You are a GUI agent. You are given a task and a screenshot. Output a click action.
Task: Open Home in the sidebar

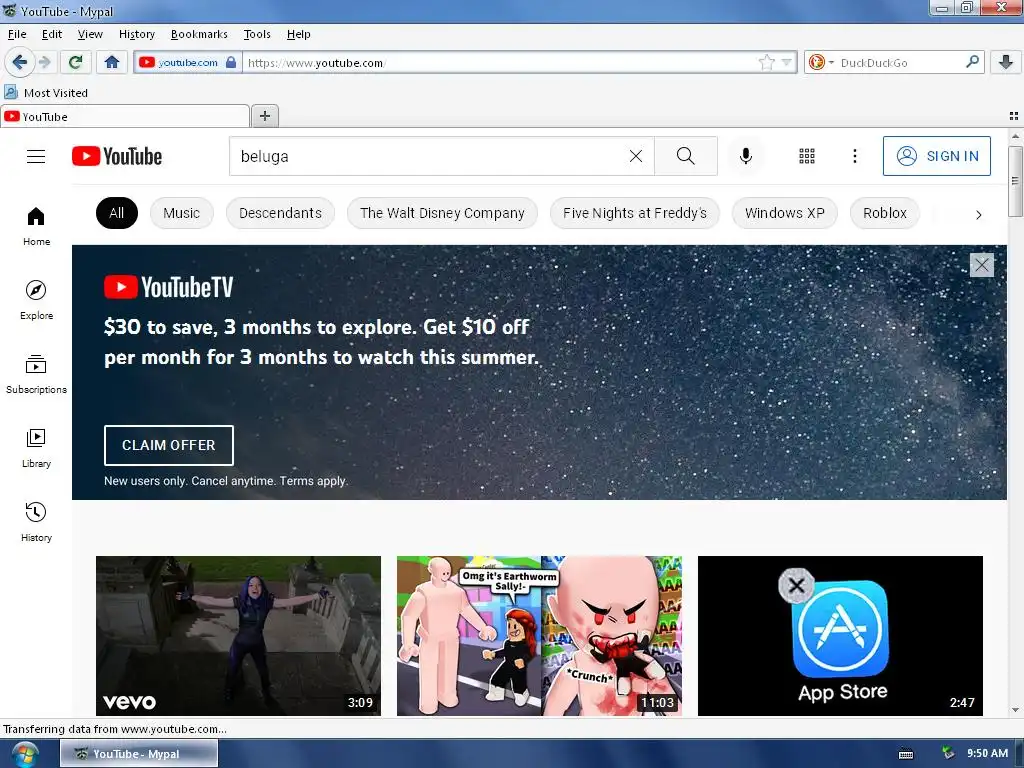pos(37,226)
